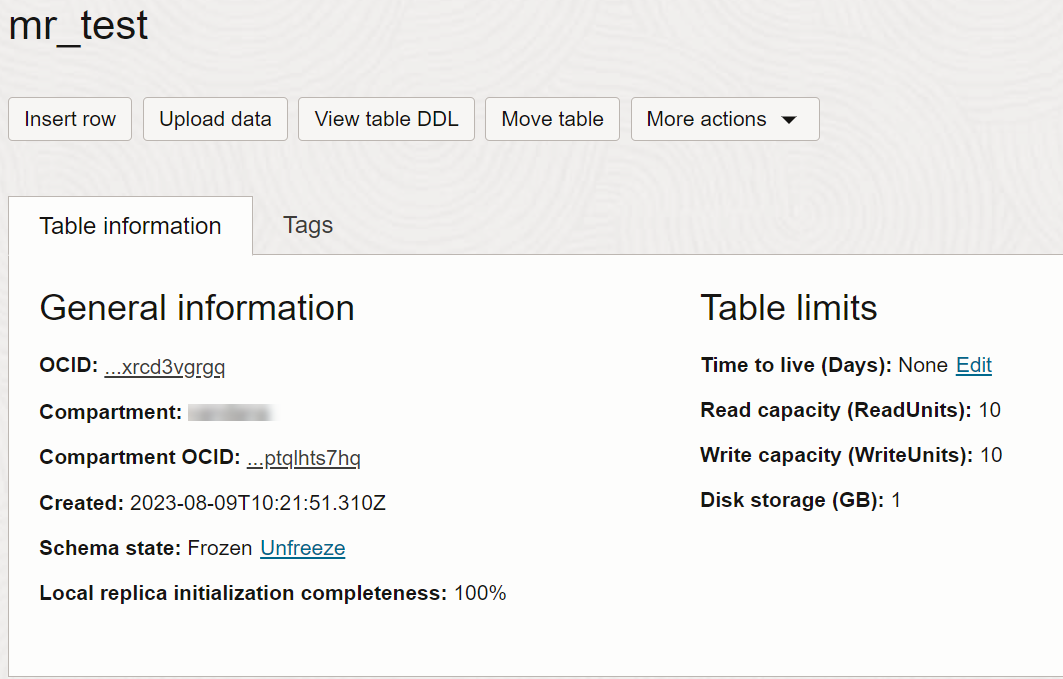
Task: Click the blurred Compartment name value
Action: pyautogui.click(x=231, y=412)
